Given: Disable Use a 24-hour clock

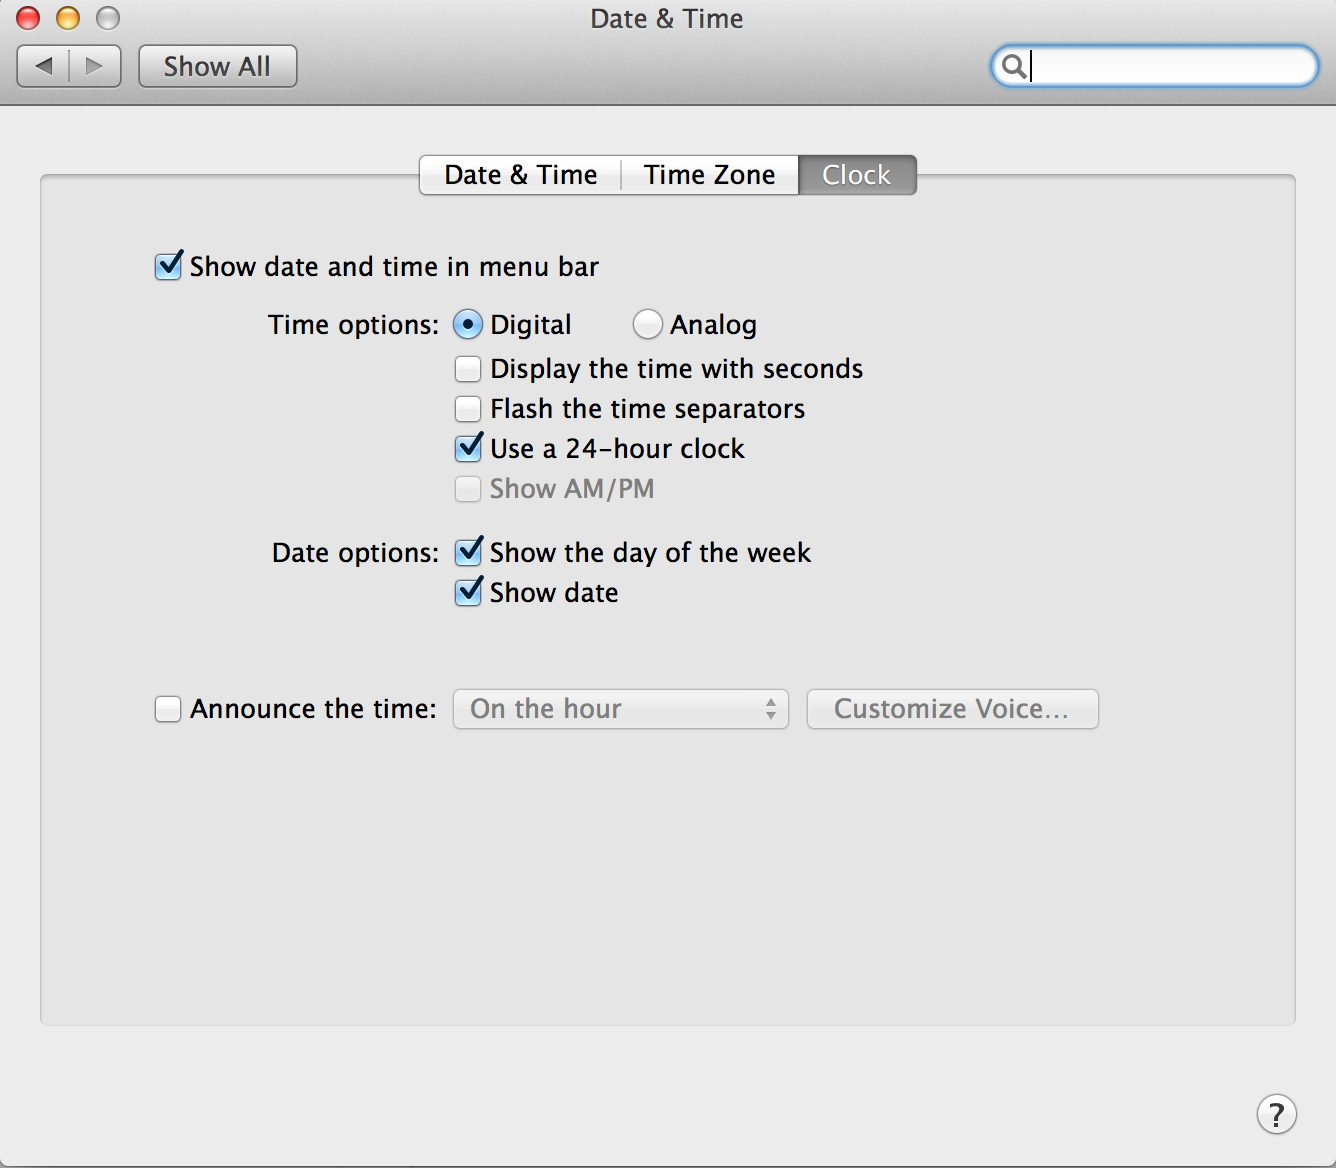Looking at the screenshot, I should 468,448.
